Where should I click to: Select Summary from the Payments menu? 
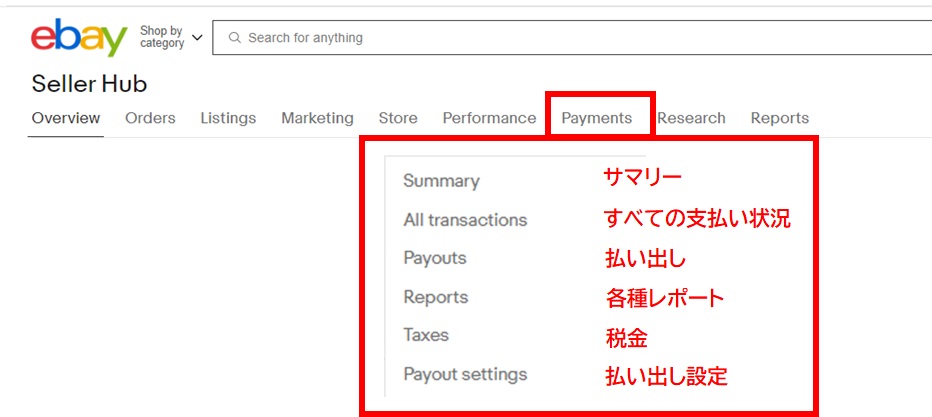(x=441, y=181)
